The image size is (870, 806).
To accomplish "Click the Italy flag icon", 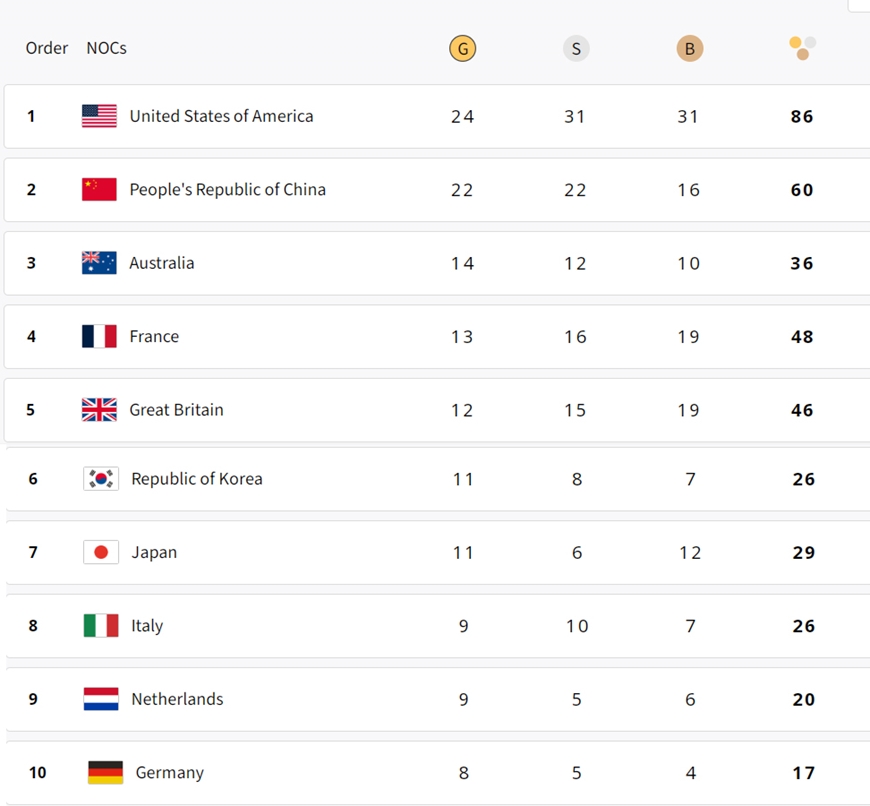I will tap(101, 626).
